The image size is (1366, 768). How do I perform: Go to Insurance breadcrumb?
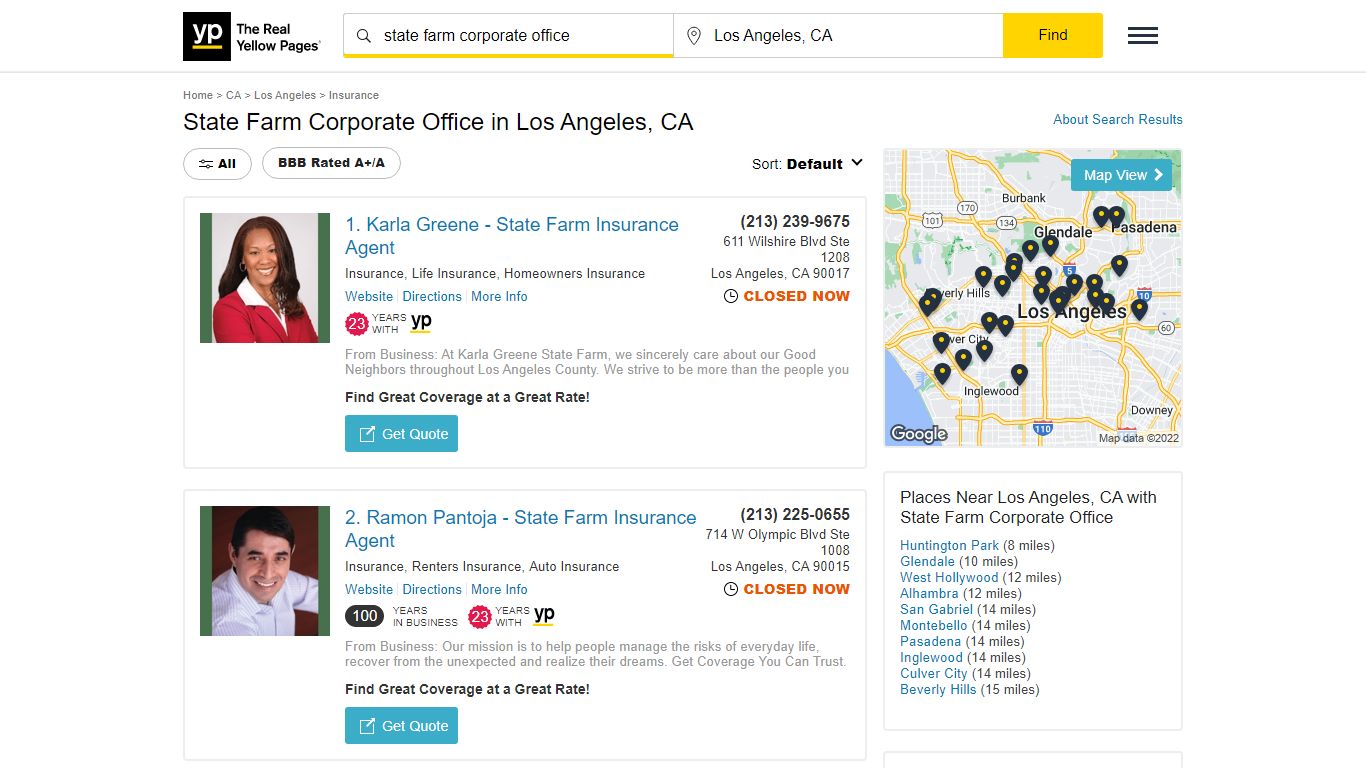click(354, 95)
